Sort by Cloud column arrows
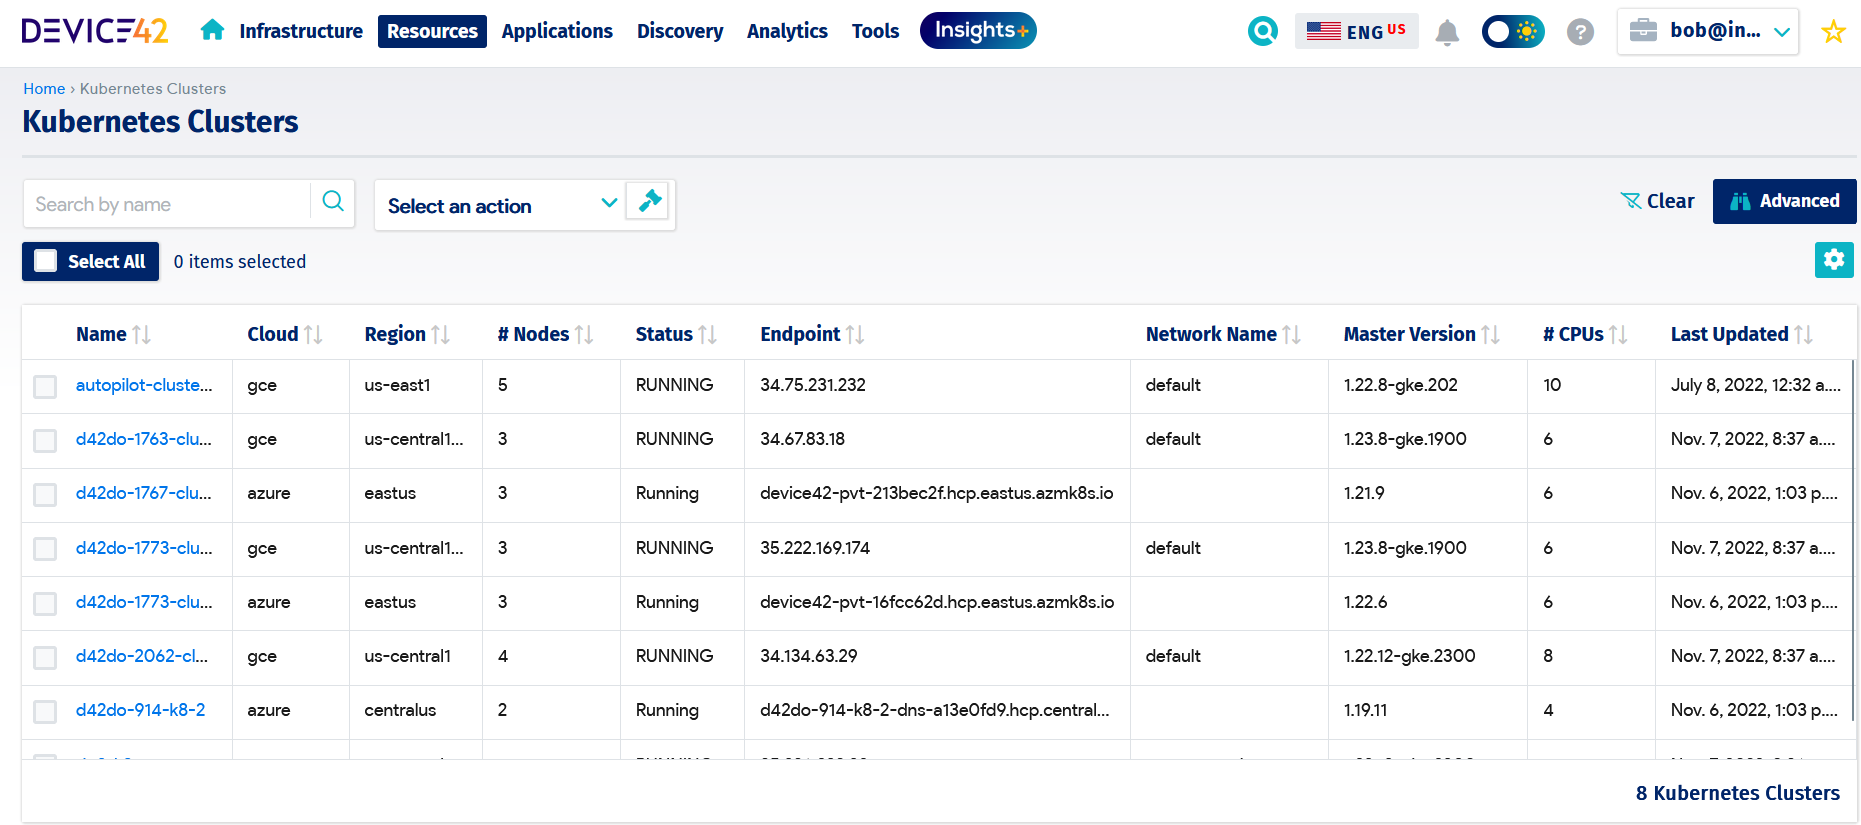 313,334
